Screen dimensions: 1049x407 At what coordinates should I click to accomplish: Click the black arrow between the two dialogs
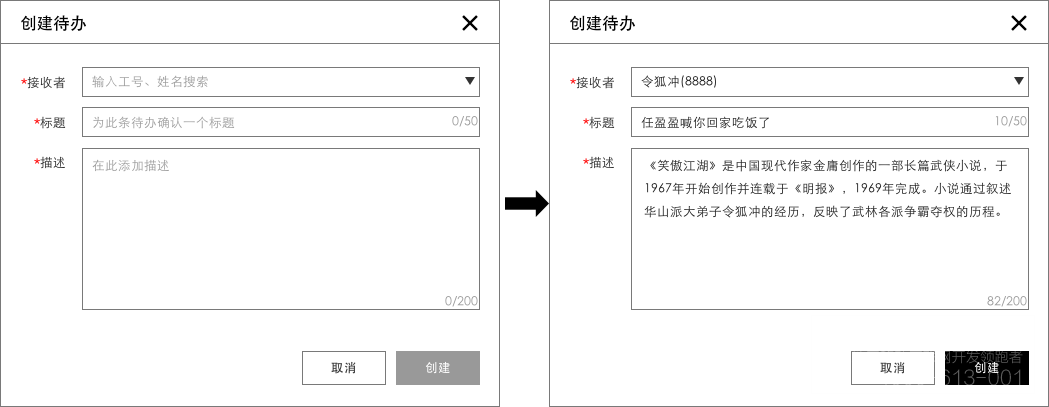(x=526, y=204)
